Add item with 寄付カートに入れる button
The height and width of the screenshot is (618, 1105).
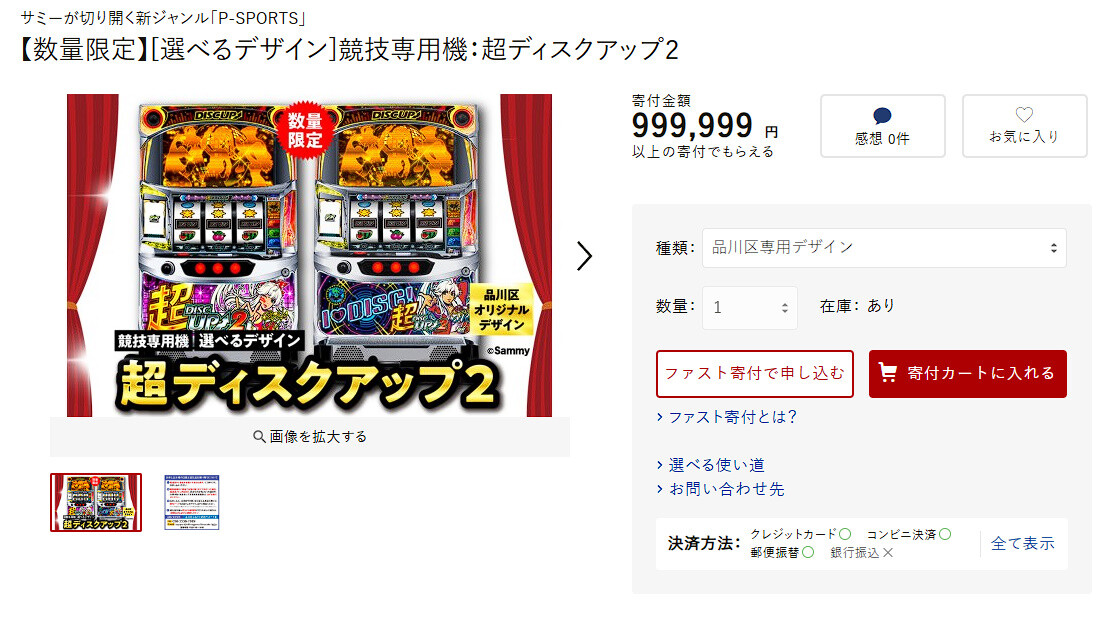(968, 373)
